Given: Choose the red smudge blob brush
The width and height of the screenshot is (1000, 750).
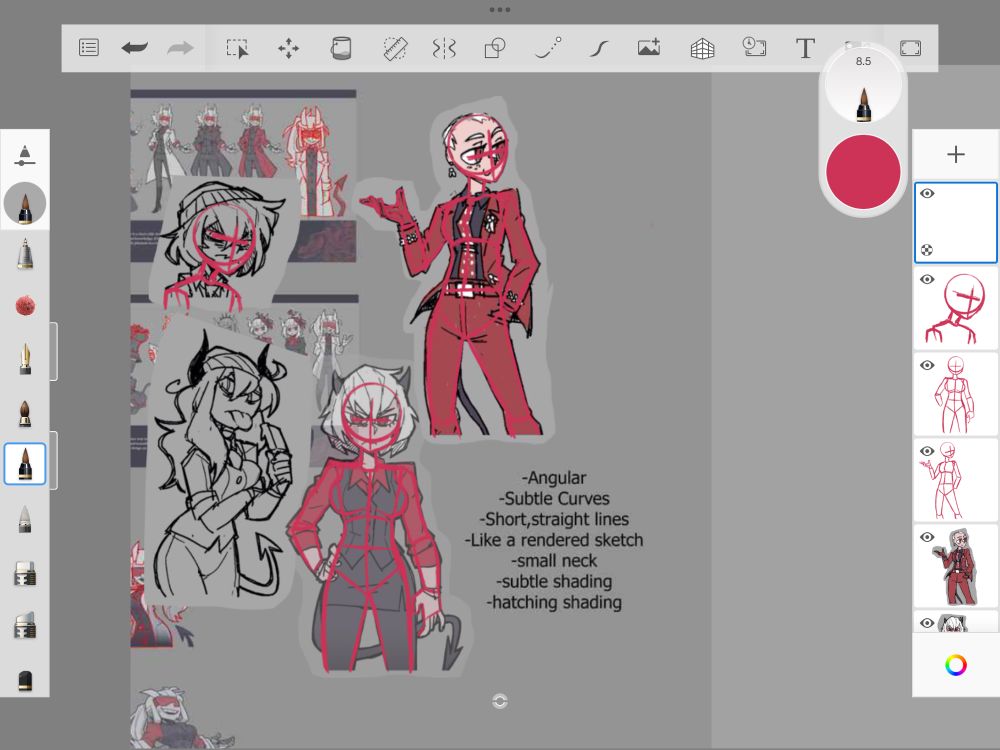Looking at the screenshot, I should 25,305.
